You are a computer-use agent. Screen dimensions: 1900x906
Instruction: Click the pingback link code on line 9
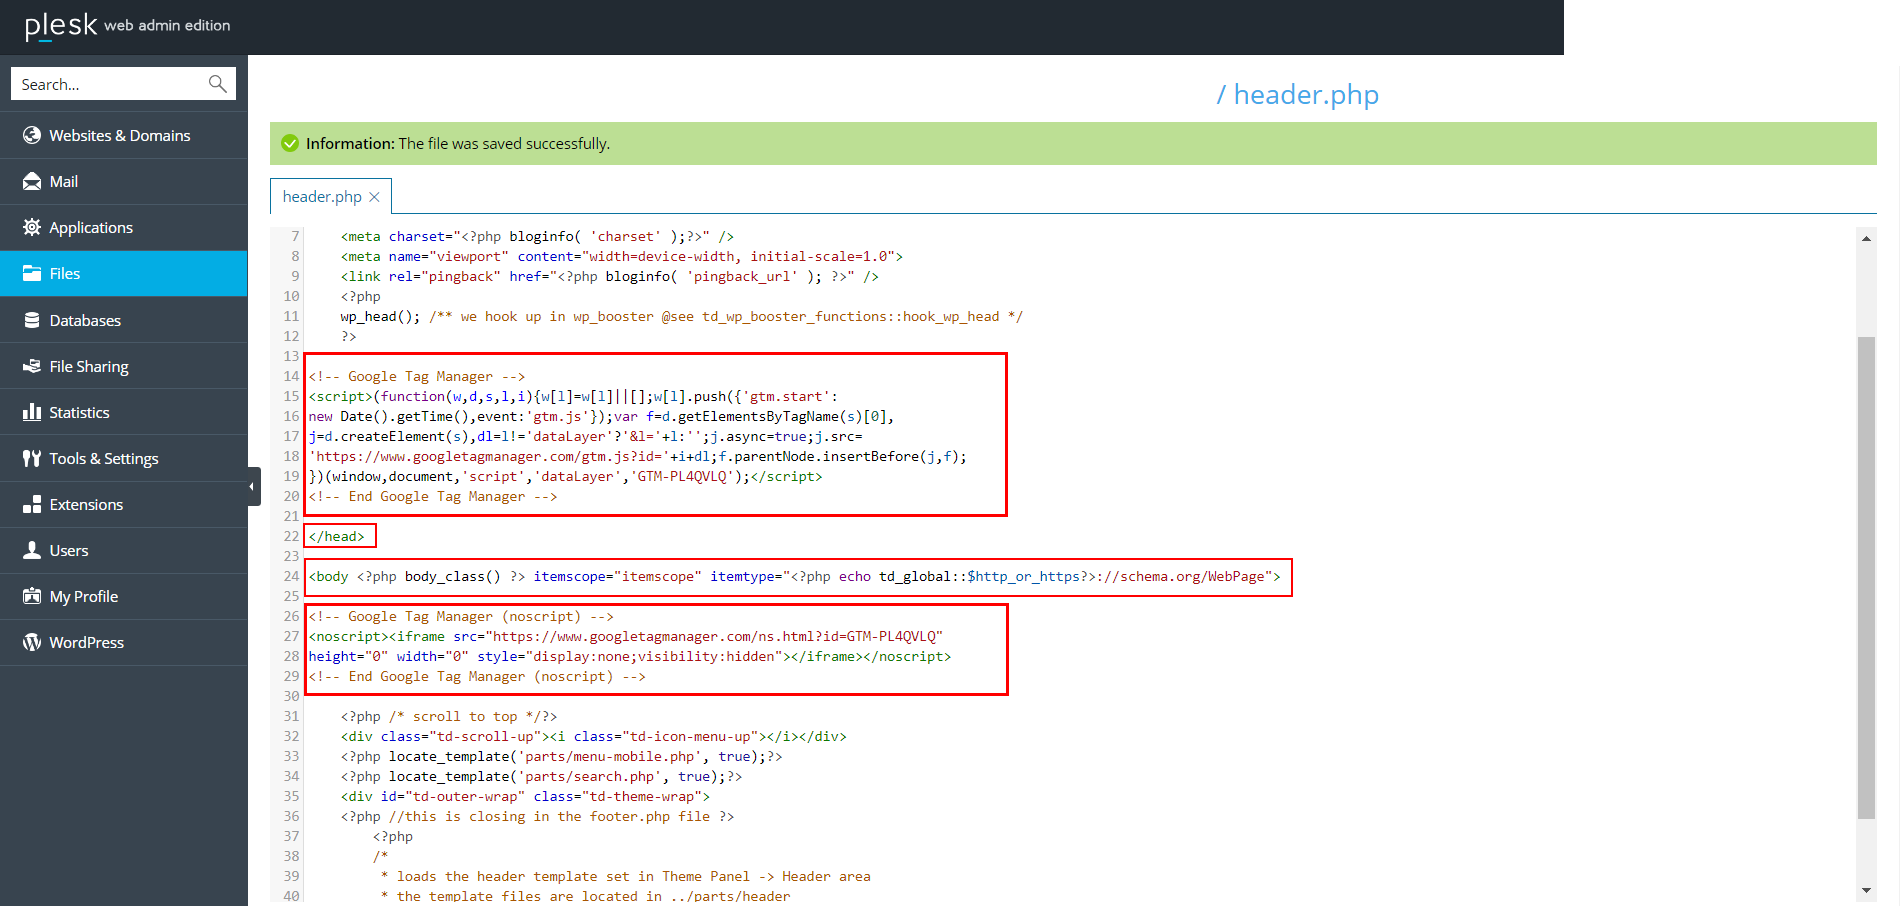[x=610, y=276]
